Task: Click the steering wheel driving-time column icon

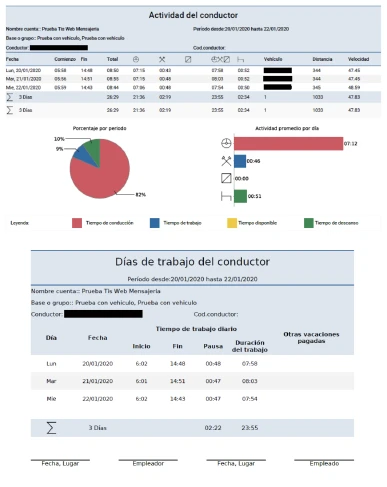Action: click(136, 59)
